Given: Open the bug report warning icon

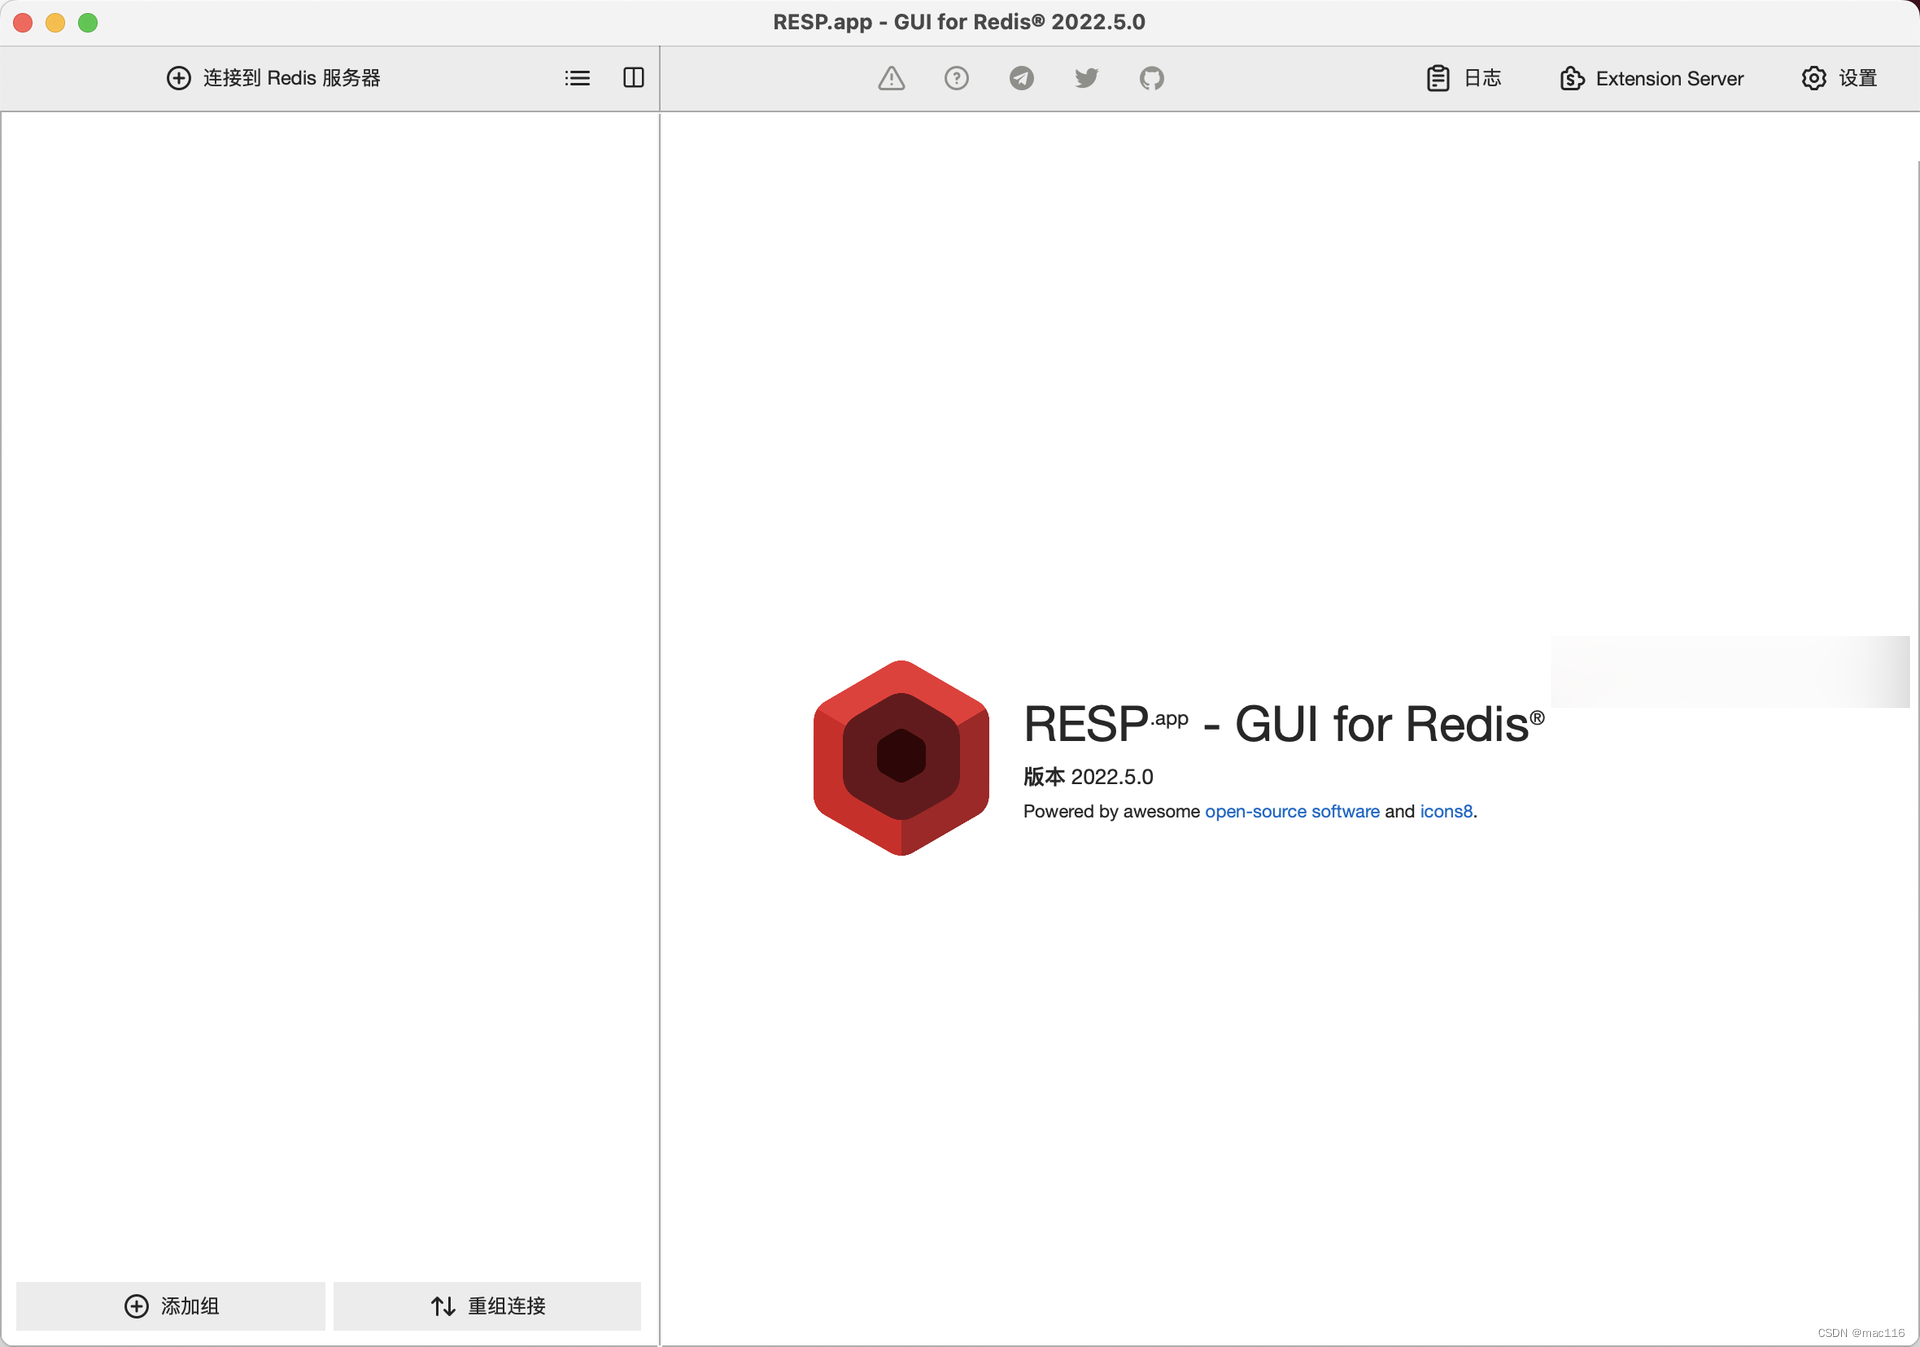Looking at the screenshot, I should click(891, 78).
